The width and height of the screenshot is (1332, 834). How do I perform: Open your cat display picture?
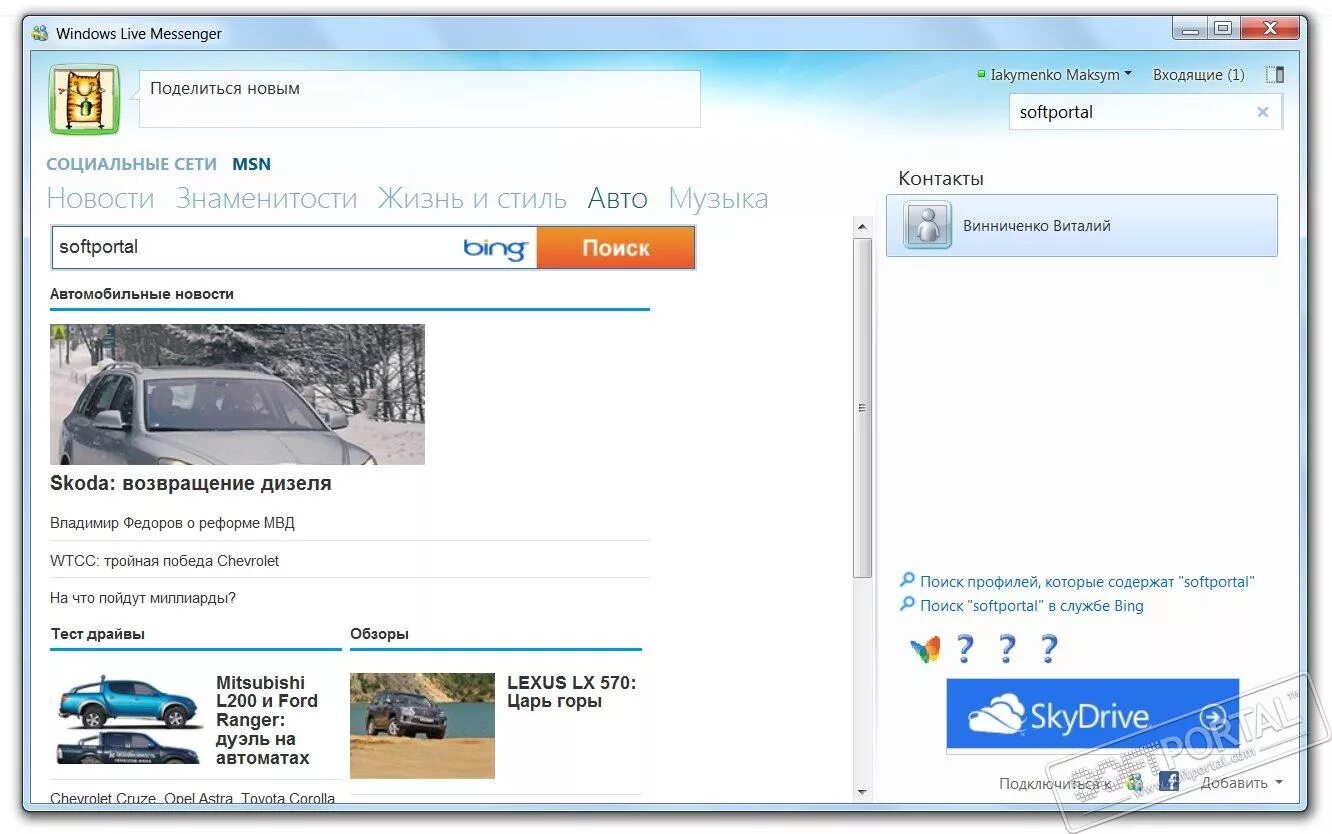84,100
